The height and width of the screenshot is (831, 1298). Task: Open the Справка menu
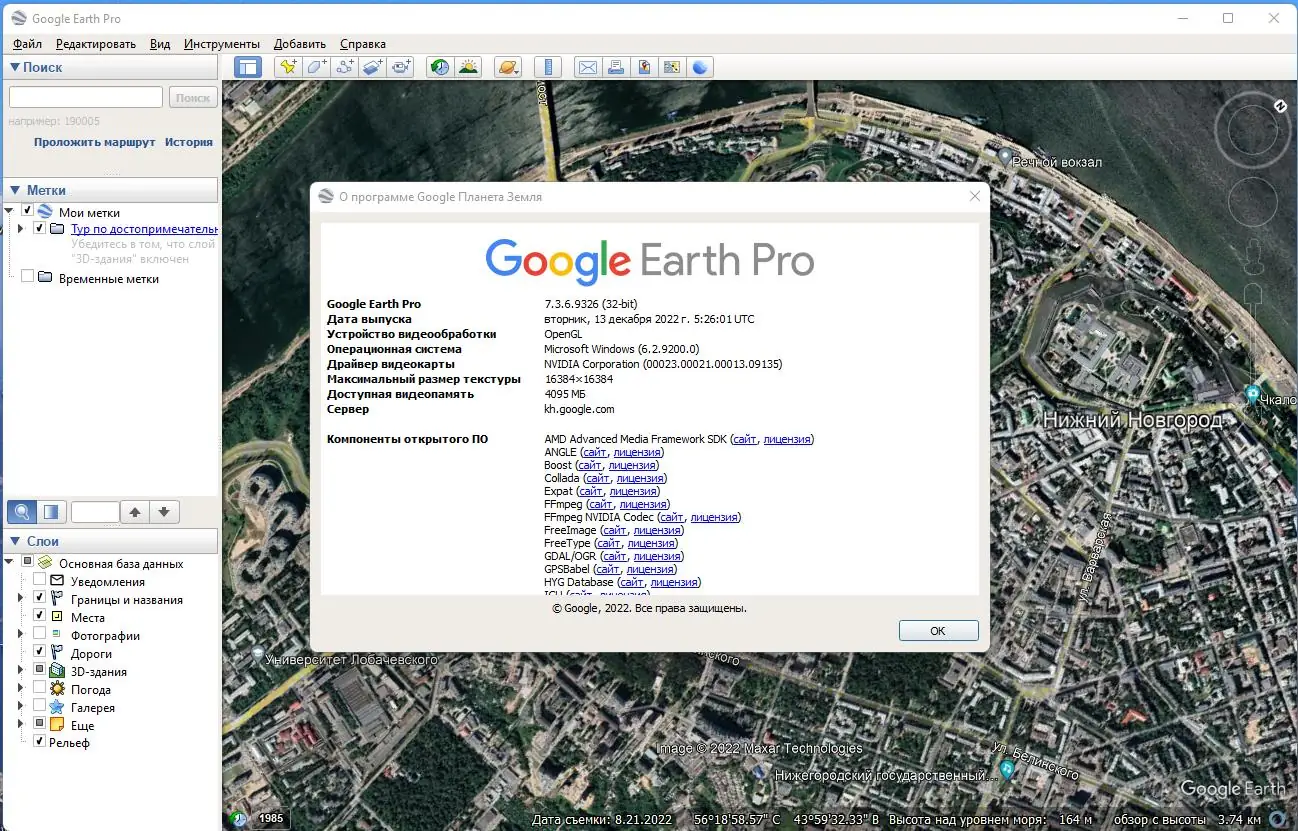(x=362, y=43)
